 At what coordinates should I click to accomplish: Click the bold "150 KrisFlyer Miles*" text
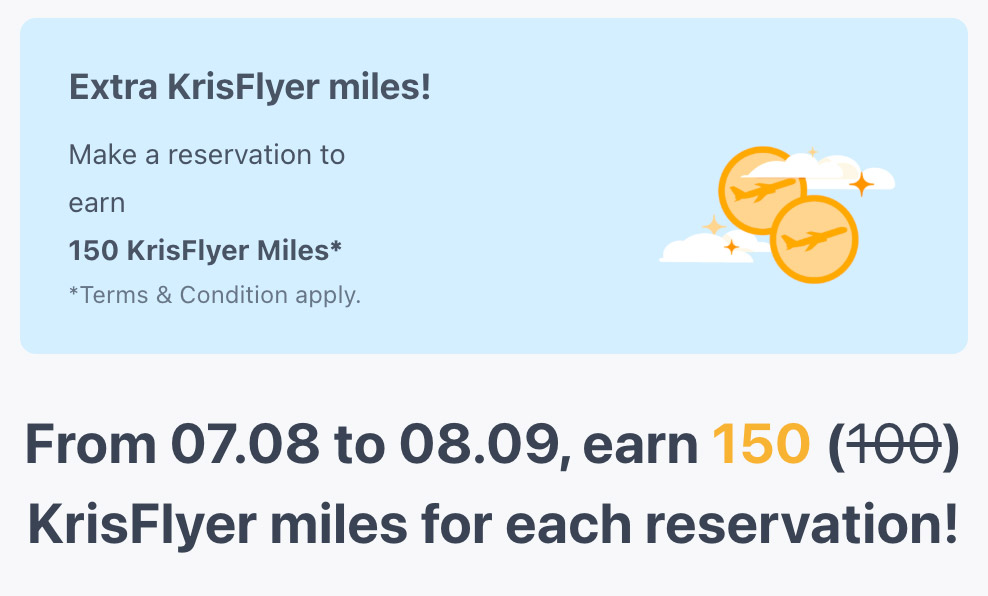[x=205, y=250]
